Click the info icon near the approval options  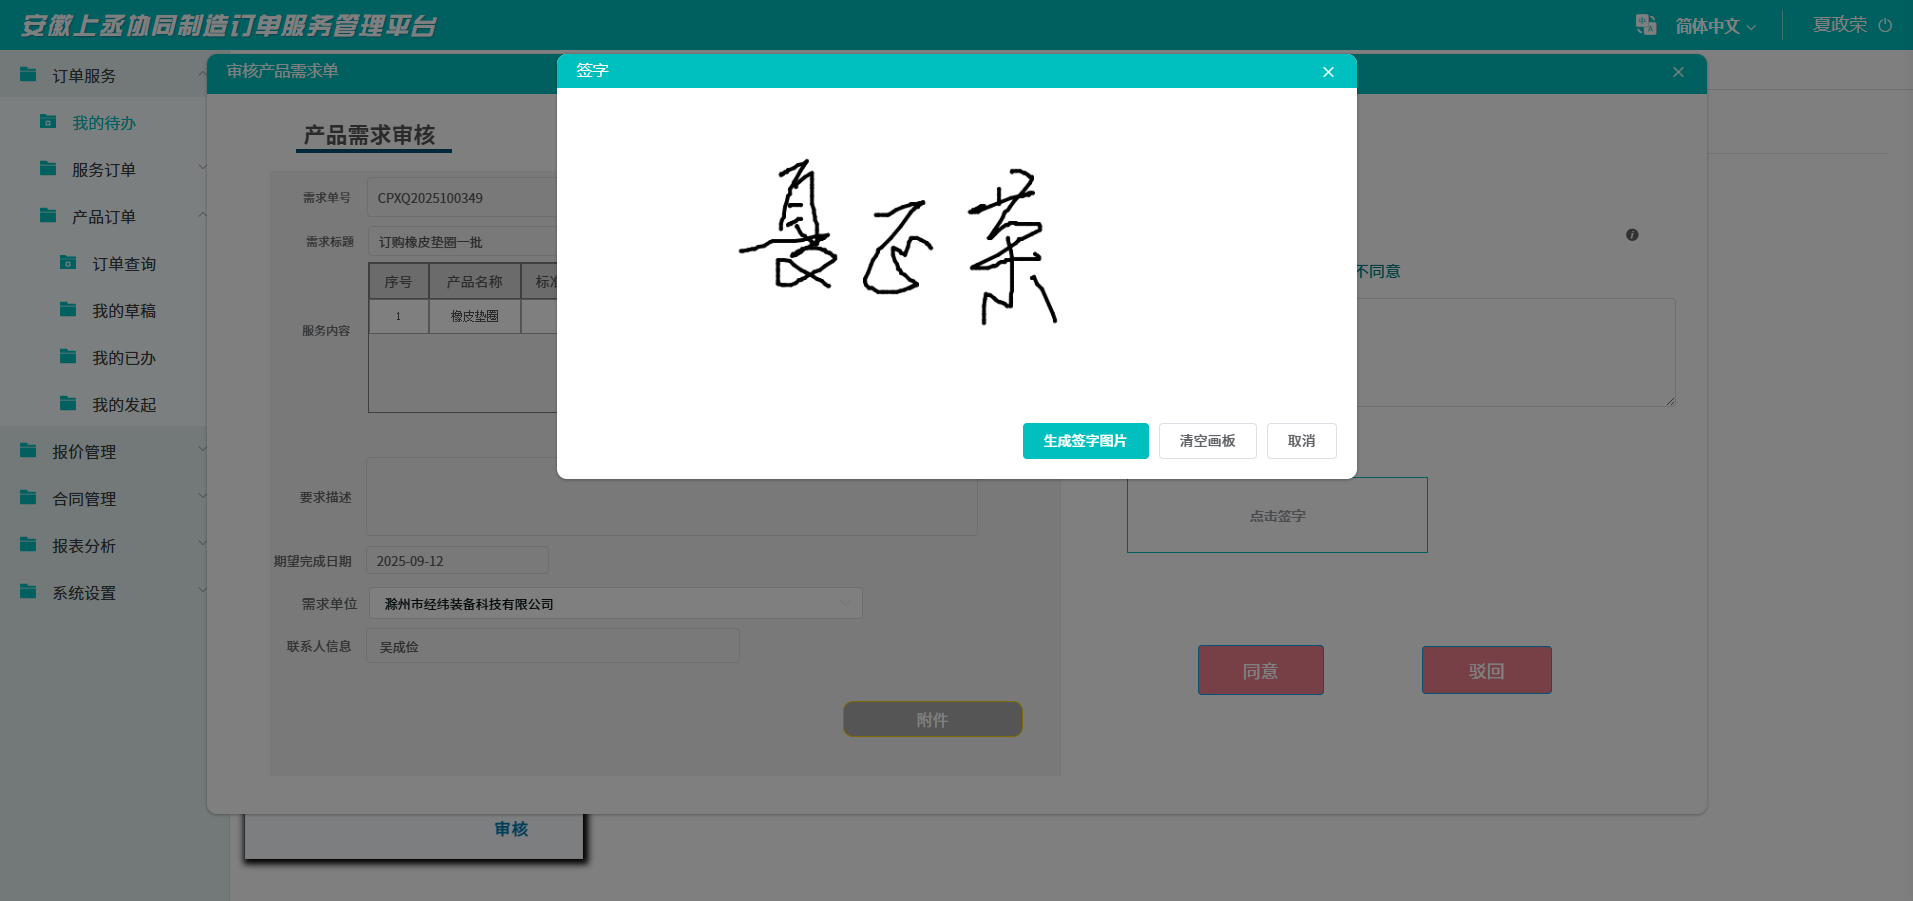pos(1632,234)
